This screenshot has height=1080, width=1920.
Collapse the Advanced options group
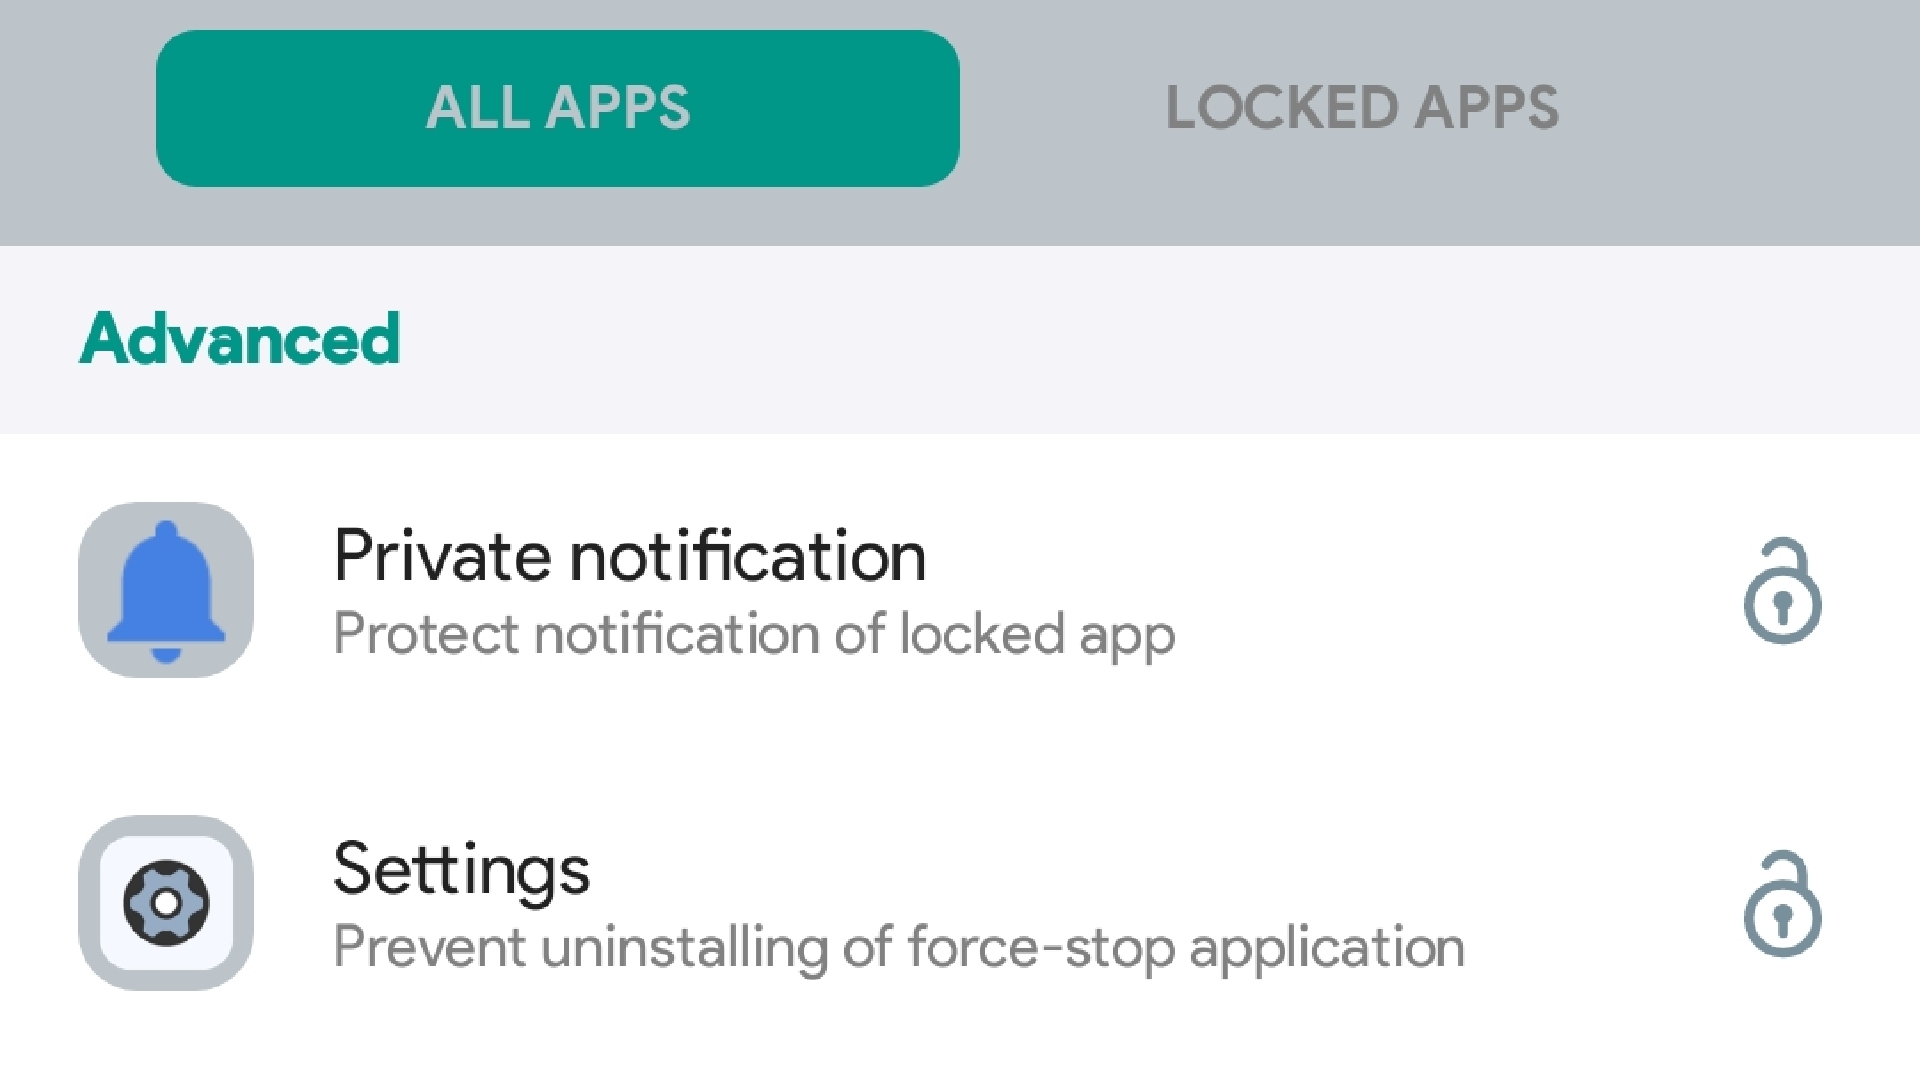pos(240,340)
